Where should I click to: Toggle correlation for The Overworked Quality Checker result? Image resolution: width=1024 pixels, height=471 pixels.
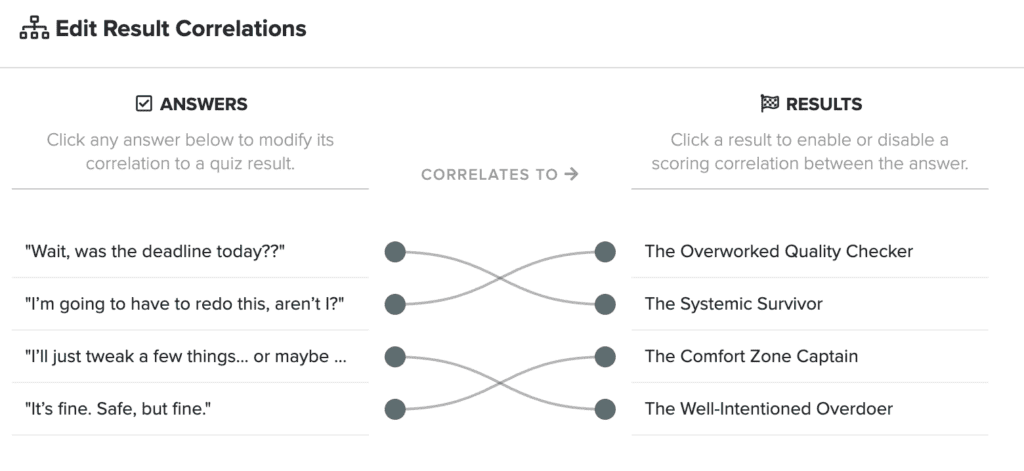(810, 252)
